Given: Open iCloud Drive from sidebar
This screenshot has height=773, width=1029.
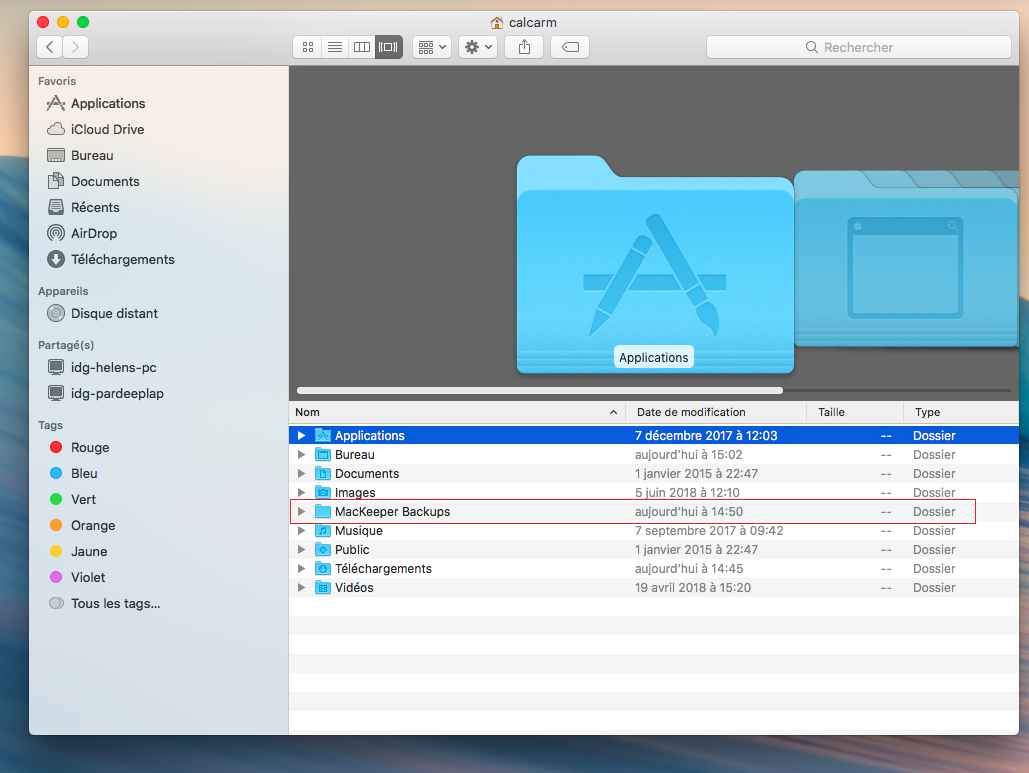Looking at the screenshot, I should pos(107,129).
